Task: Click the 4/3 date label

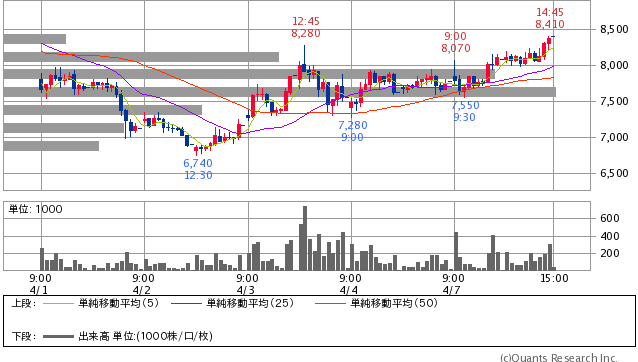Action: (246, 290)
